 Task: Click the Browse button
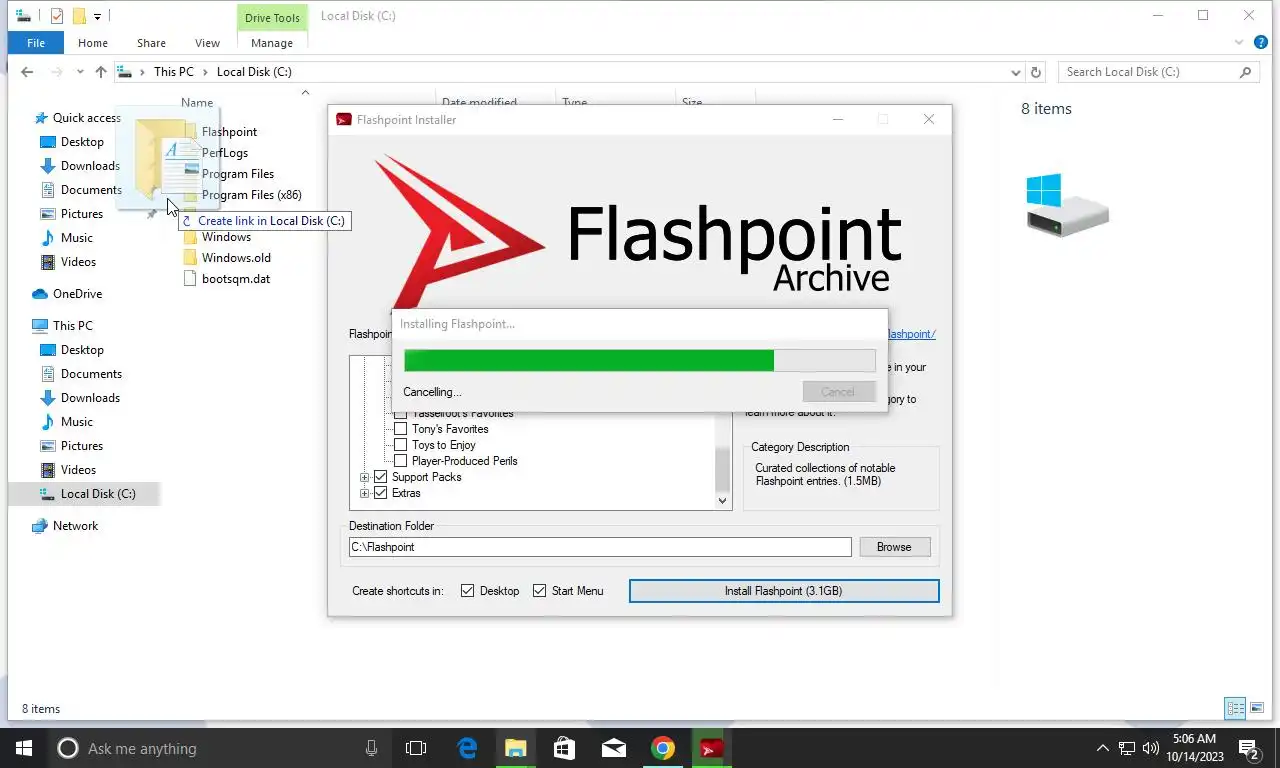(894, 547)
